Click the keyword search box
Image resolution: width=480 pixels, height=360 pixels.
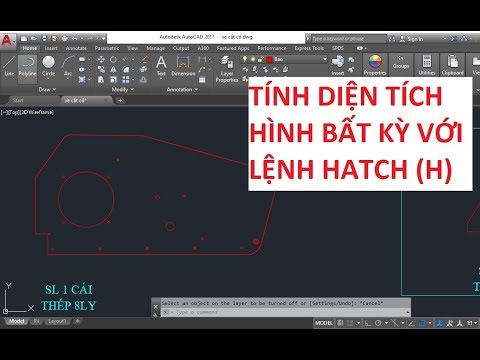pyautogui.click(x=349, y=39)
